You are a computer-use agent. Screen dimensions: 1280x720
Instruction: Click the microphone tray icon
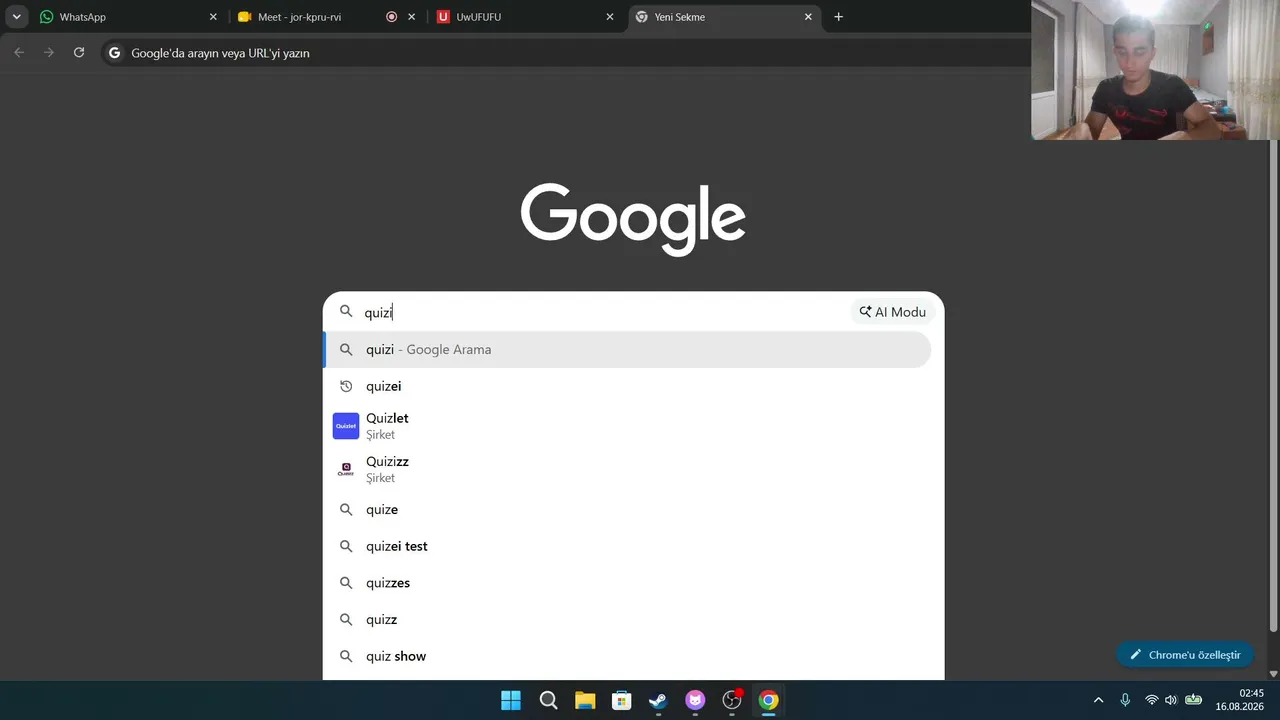tap(1125, 700)
